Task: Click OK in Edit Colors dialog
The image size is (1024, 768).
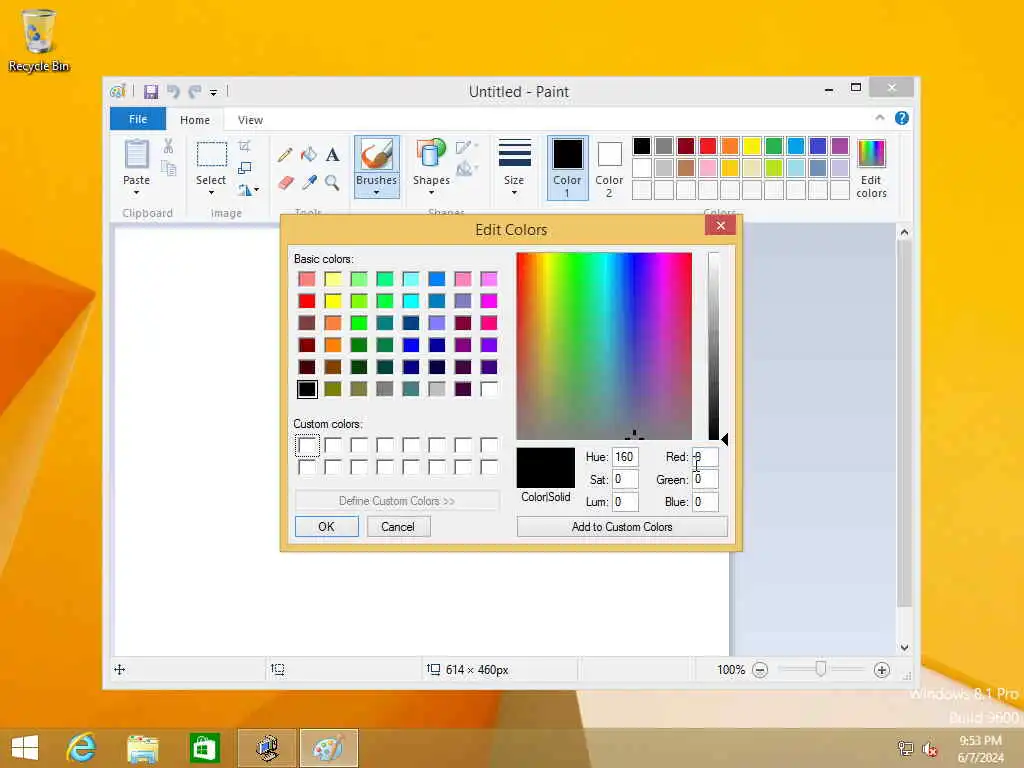Action: [327, 526]
